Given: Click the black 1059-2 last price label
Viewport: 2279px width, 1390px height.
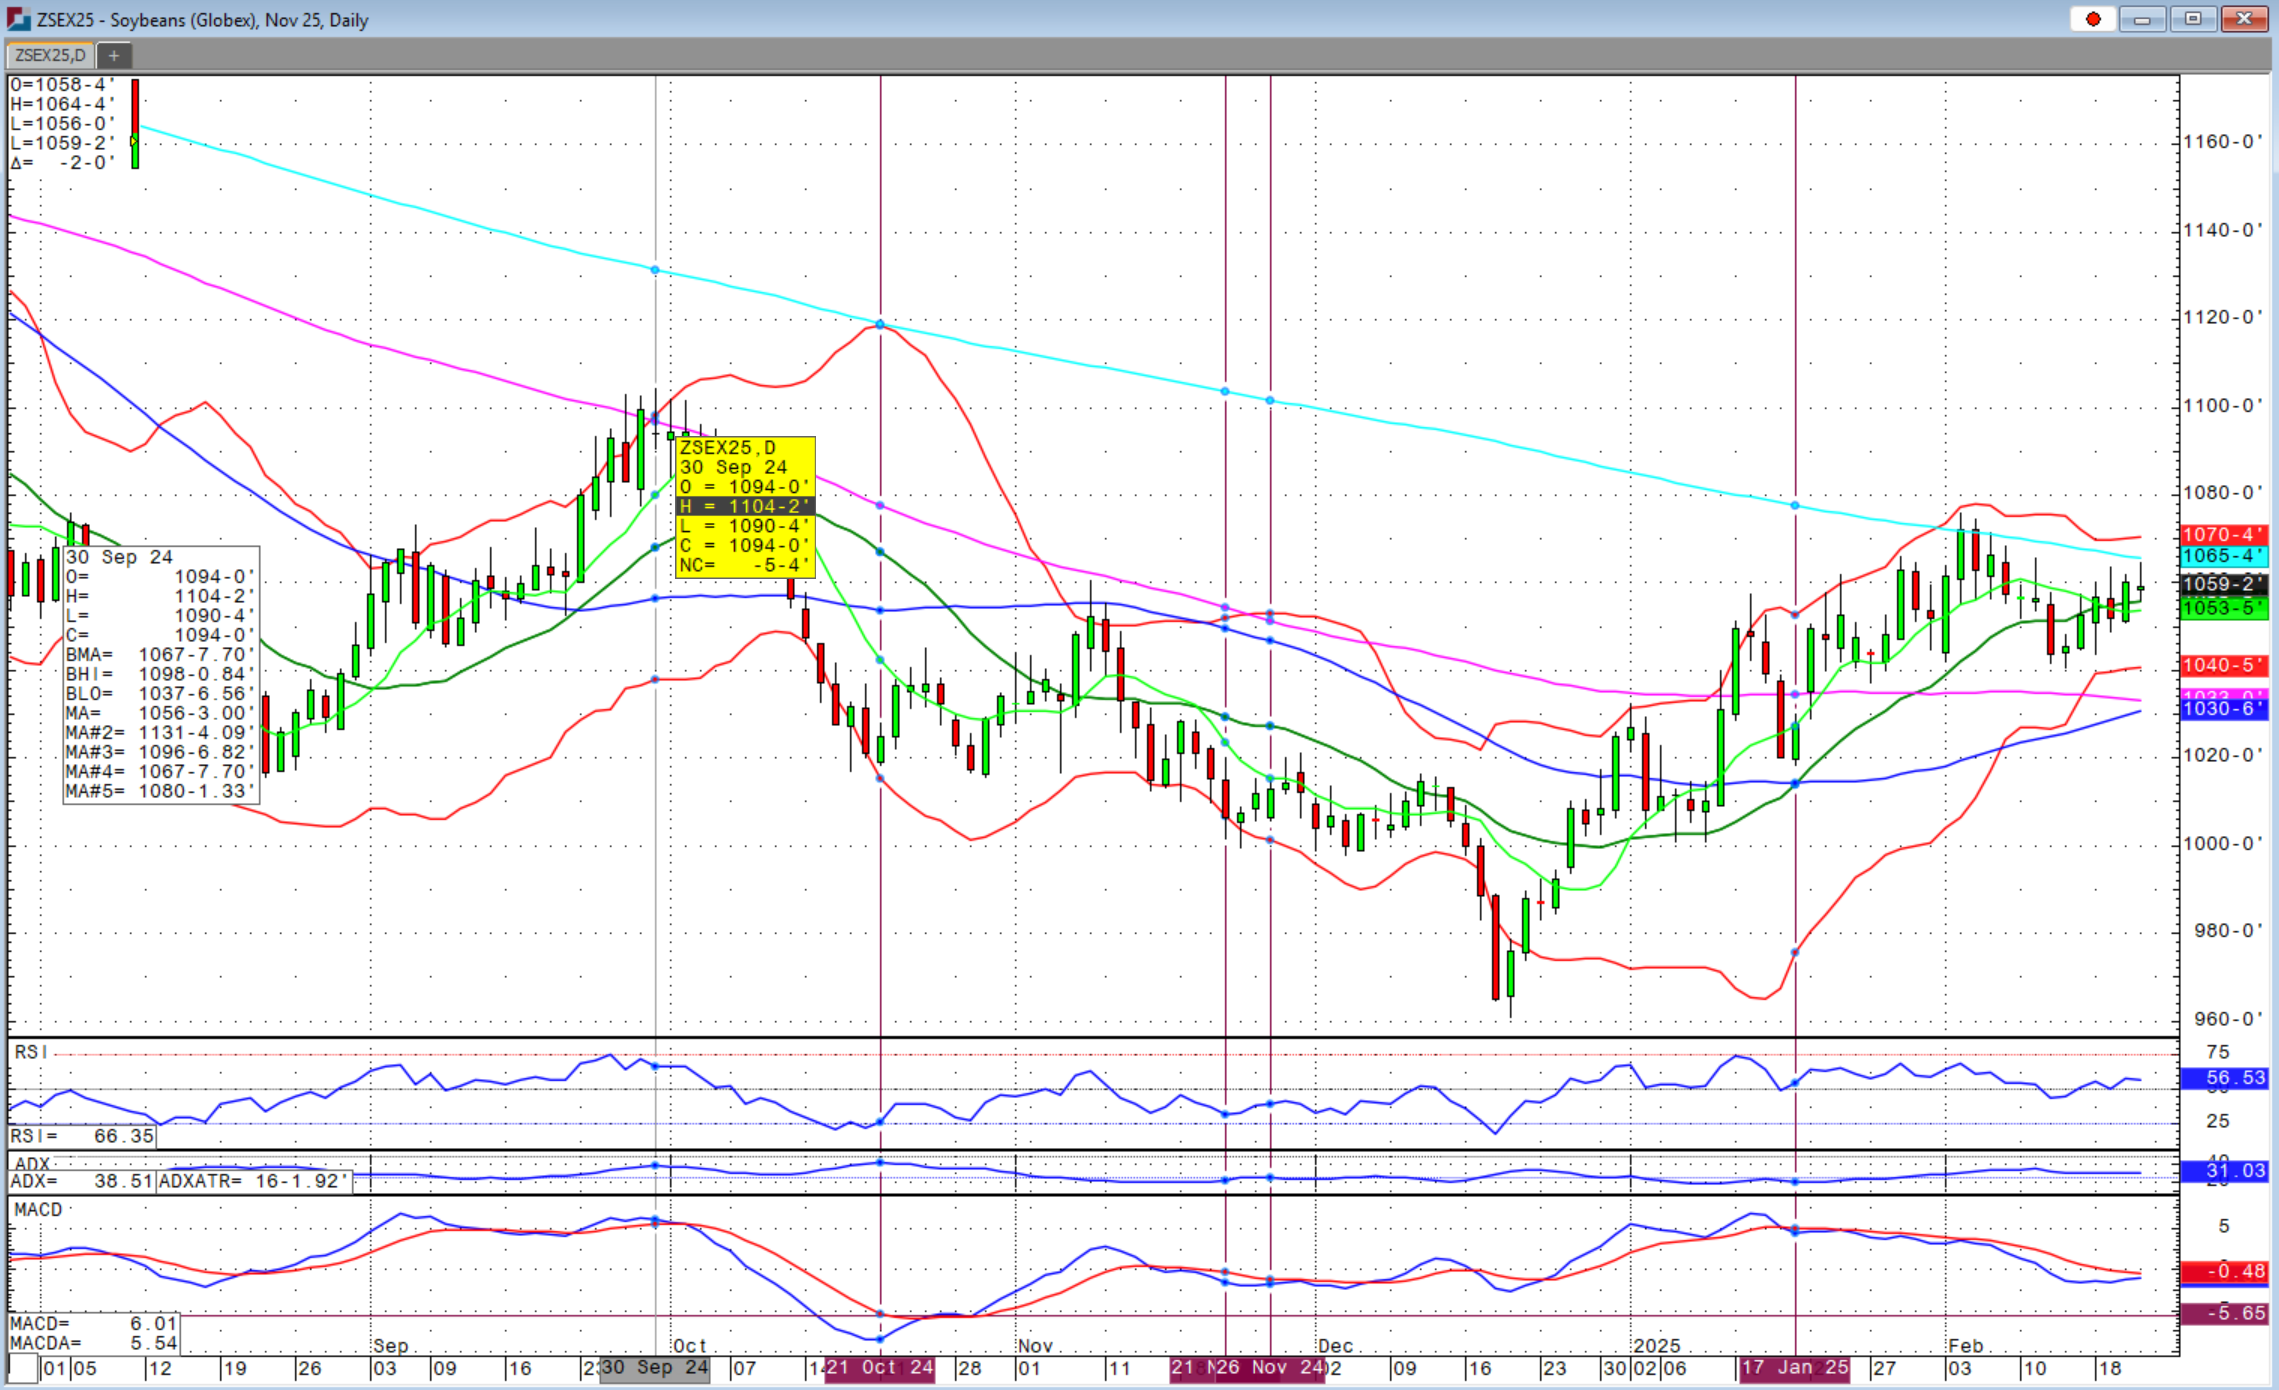Looking at the screenshot, I should [2222, 584].
